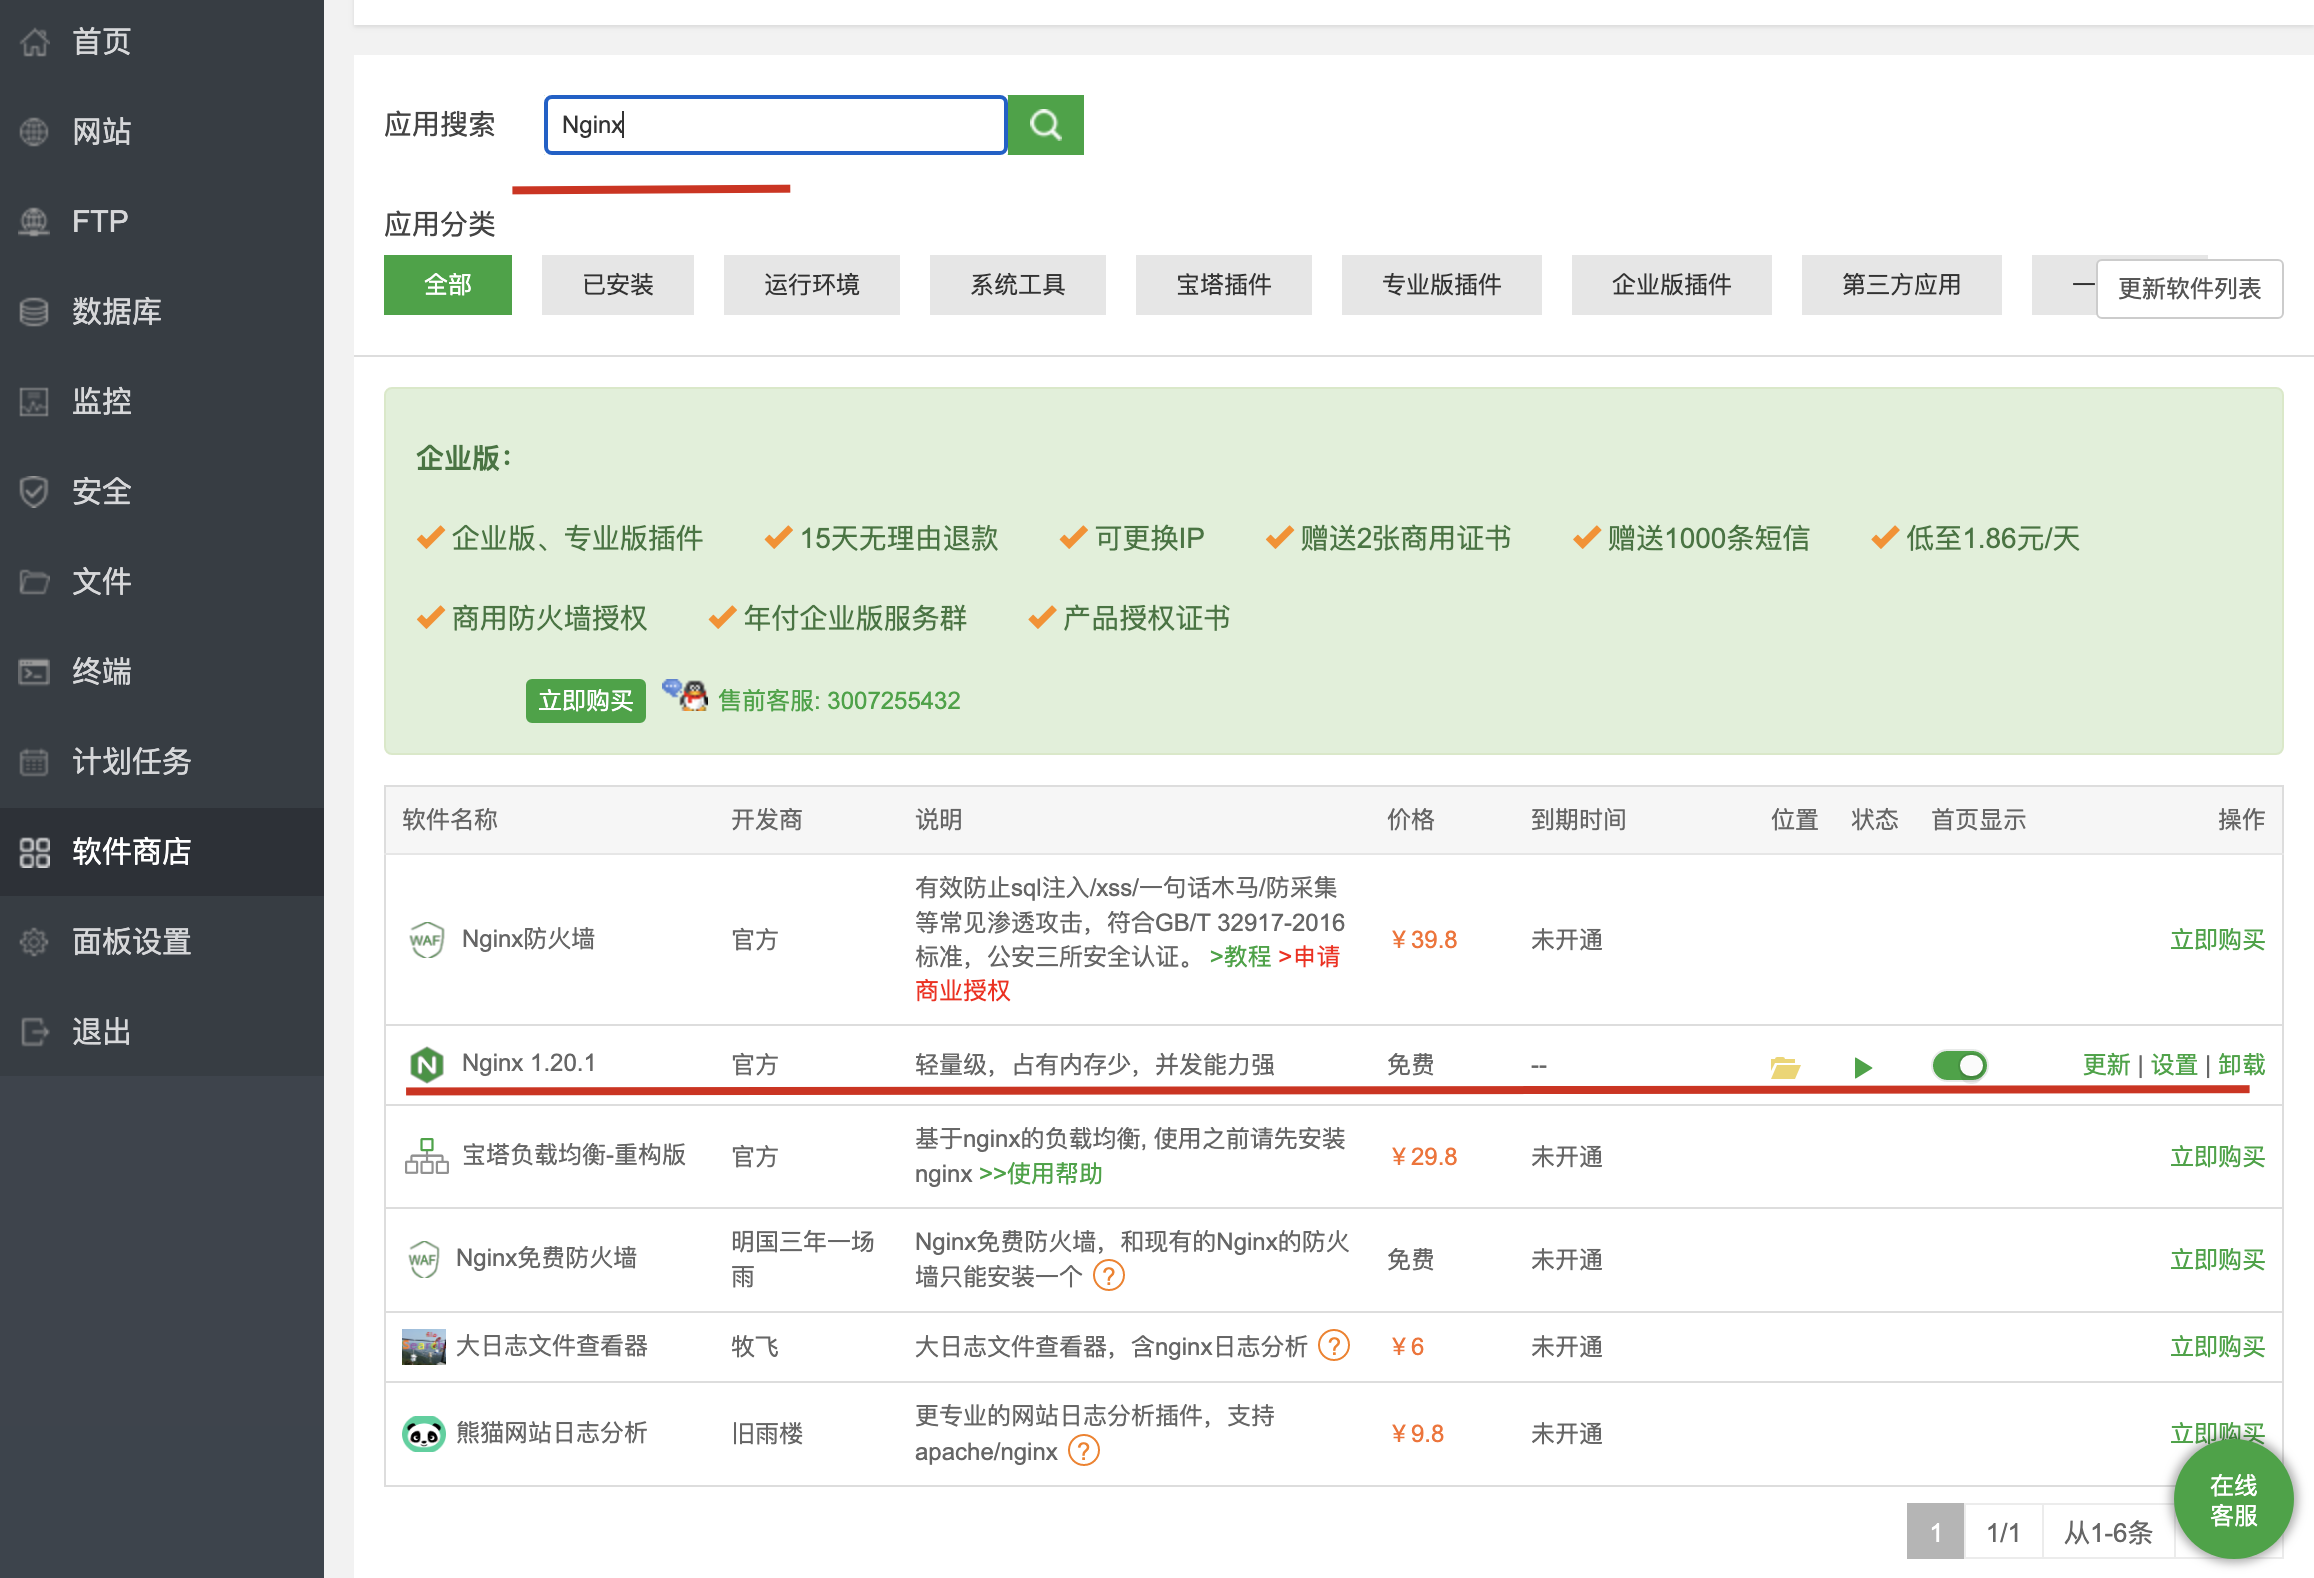Click the Nginx 1.20.1 logo icon

(427, 1064)
